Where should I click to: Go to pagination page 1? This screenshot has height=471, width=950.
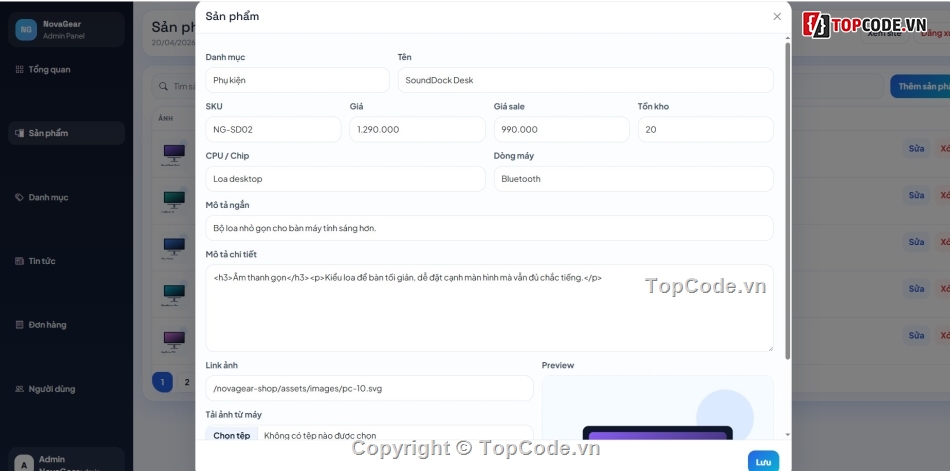click(162, 382)
